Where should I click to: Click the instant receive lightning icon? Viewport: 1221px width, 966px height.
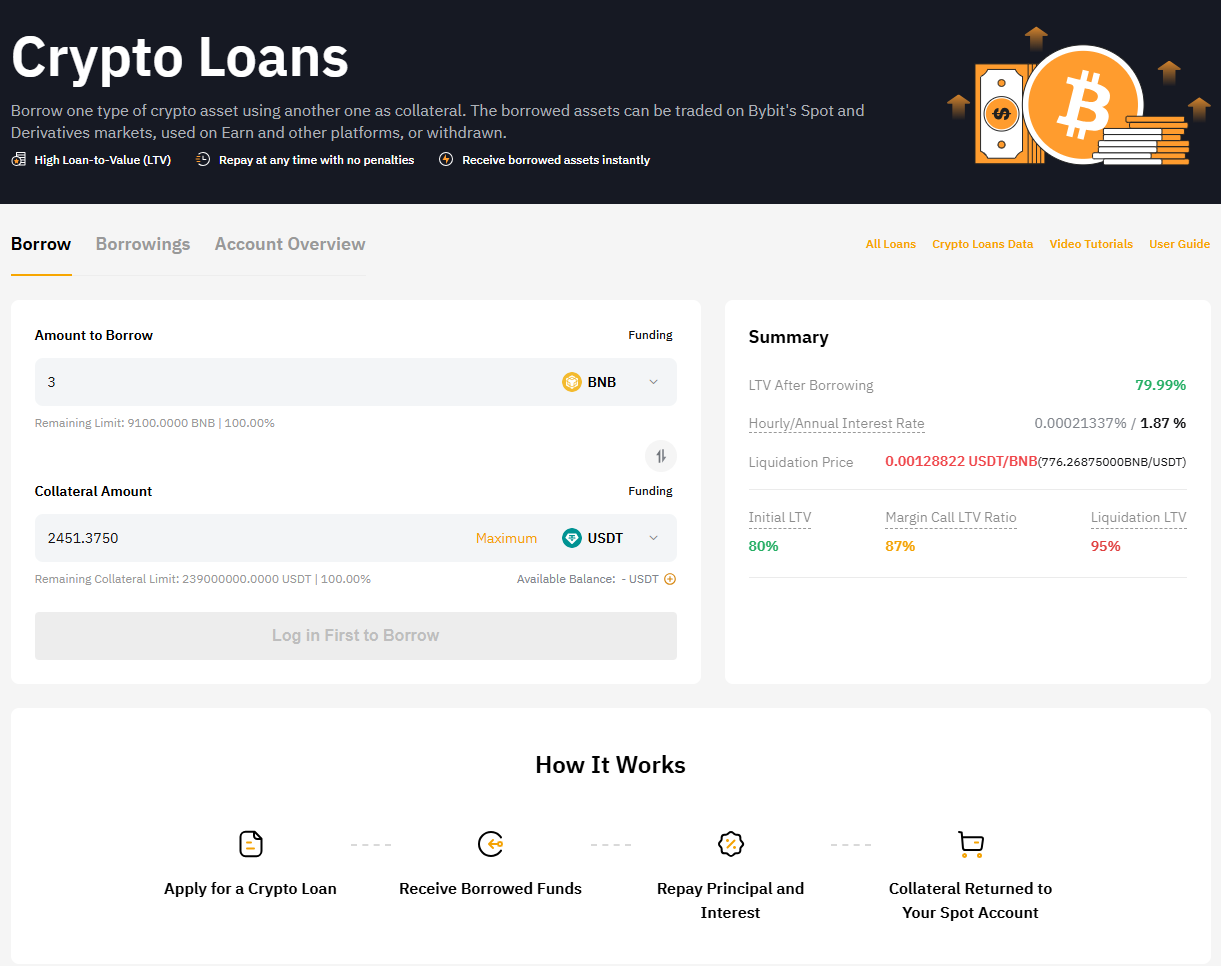(446, 160)
